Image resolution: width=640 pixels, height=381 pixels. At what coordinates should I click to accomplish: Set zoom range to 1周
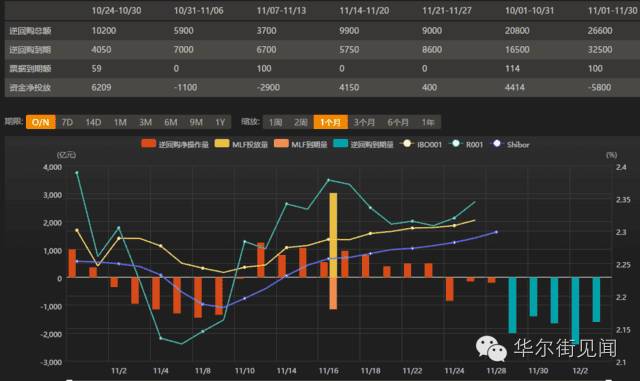click(276, 122)
